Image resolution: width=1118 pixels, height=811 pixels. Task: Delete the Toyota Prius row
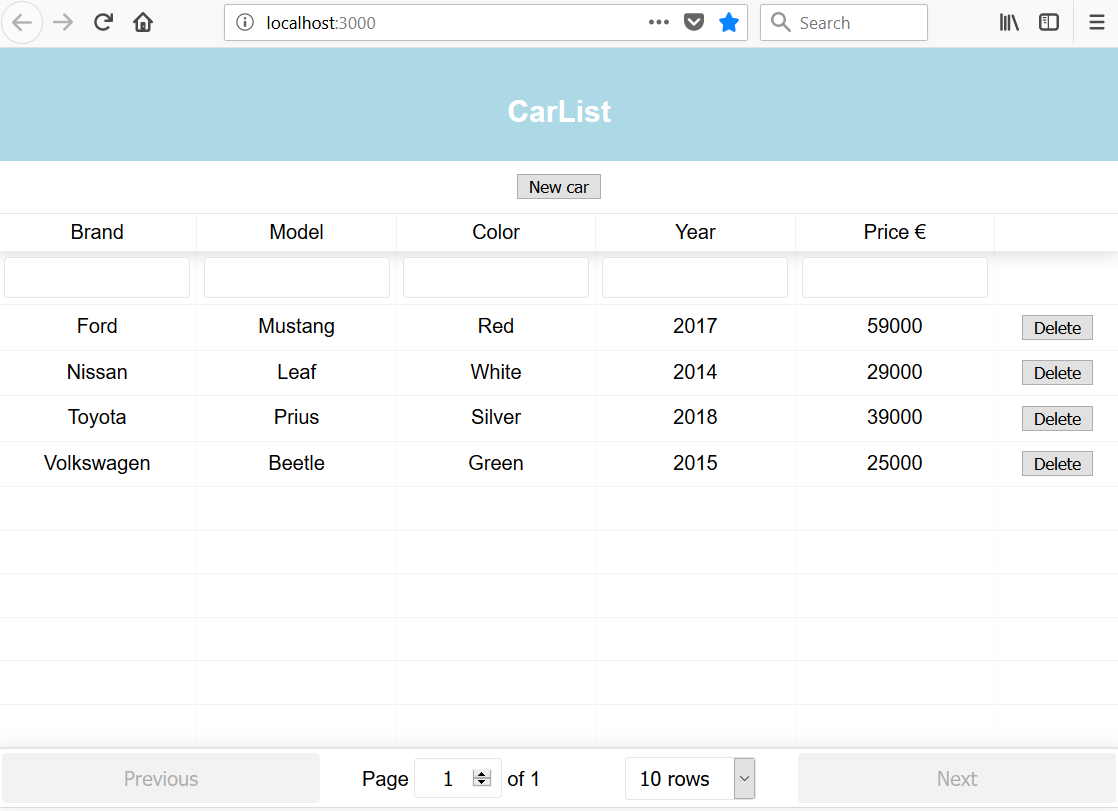[1057, 419]
